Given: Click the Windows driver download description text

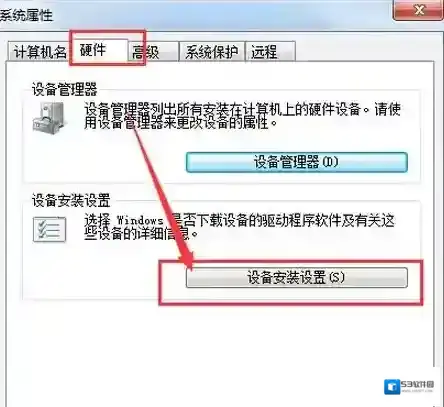Looking at the screenshot, I should pyautogui.click(x=239, y=227).
